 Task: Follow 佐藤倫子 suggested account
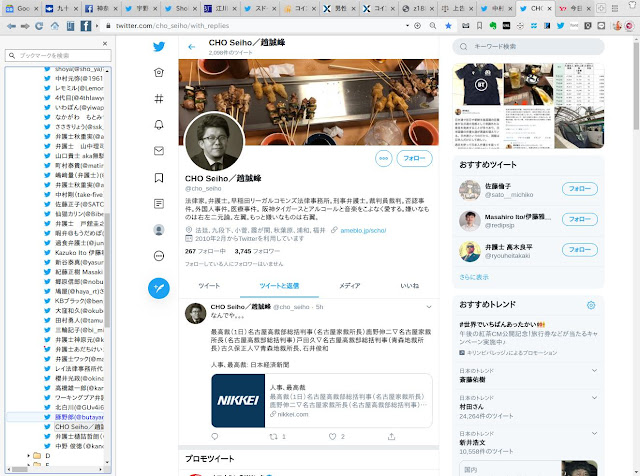[x=580, y=189]
